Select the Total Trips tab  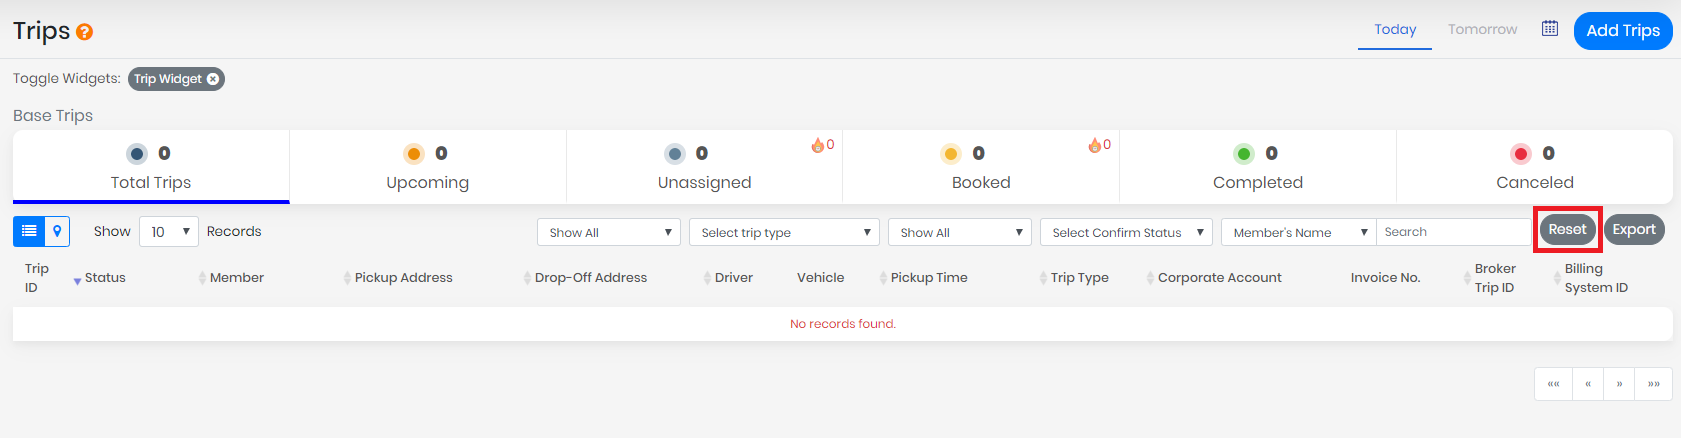tap(151, 167)
